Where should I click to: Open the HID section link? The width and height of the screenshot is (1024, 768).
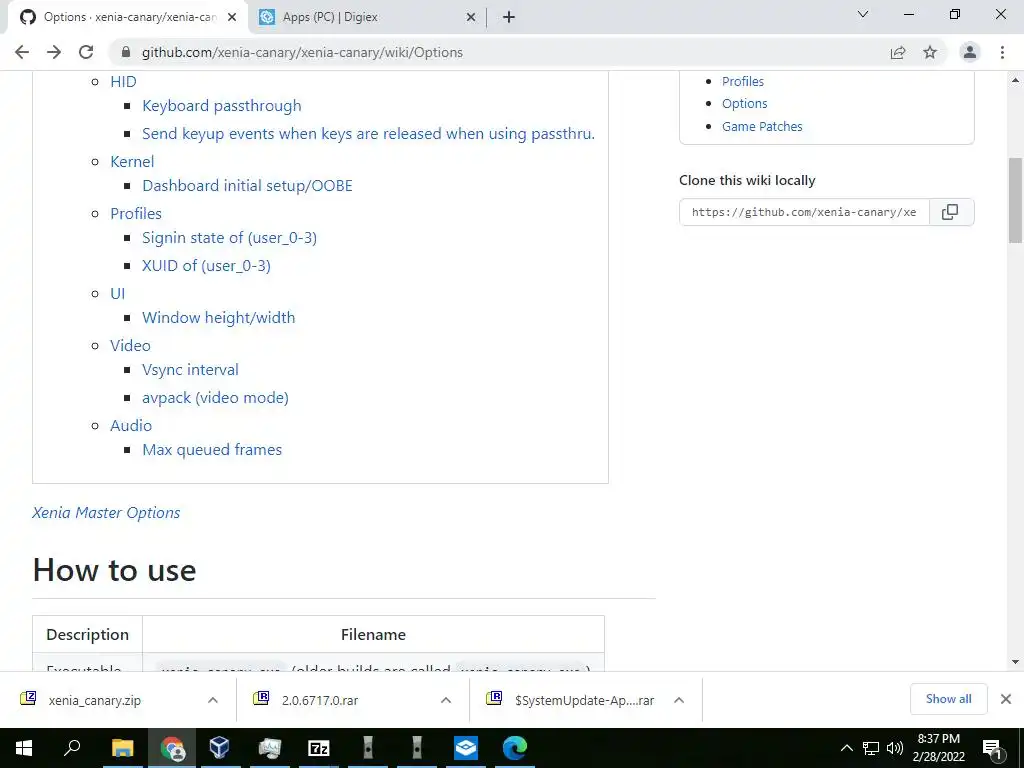tap(123, 82)
